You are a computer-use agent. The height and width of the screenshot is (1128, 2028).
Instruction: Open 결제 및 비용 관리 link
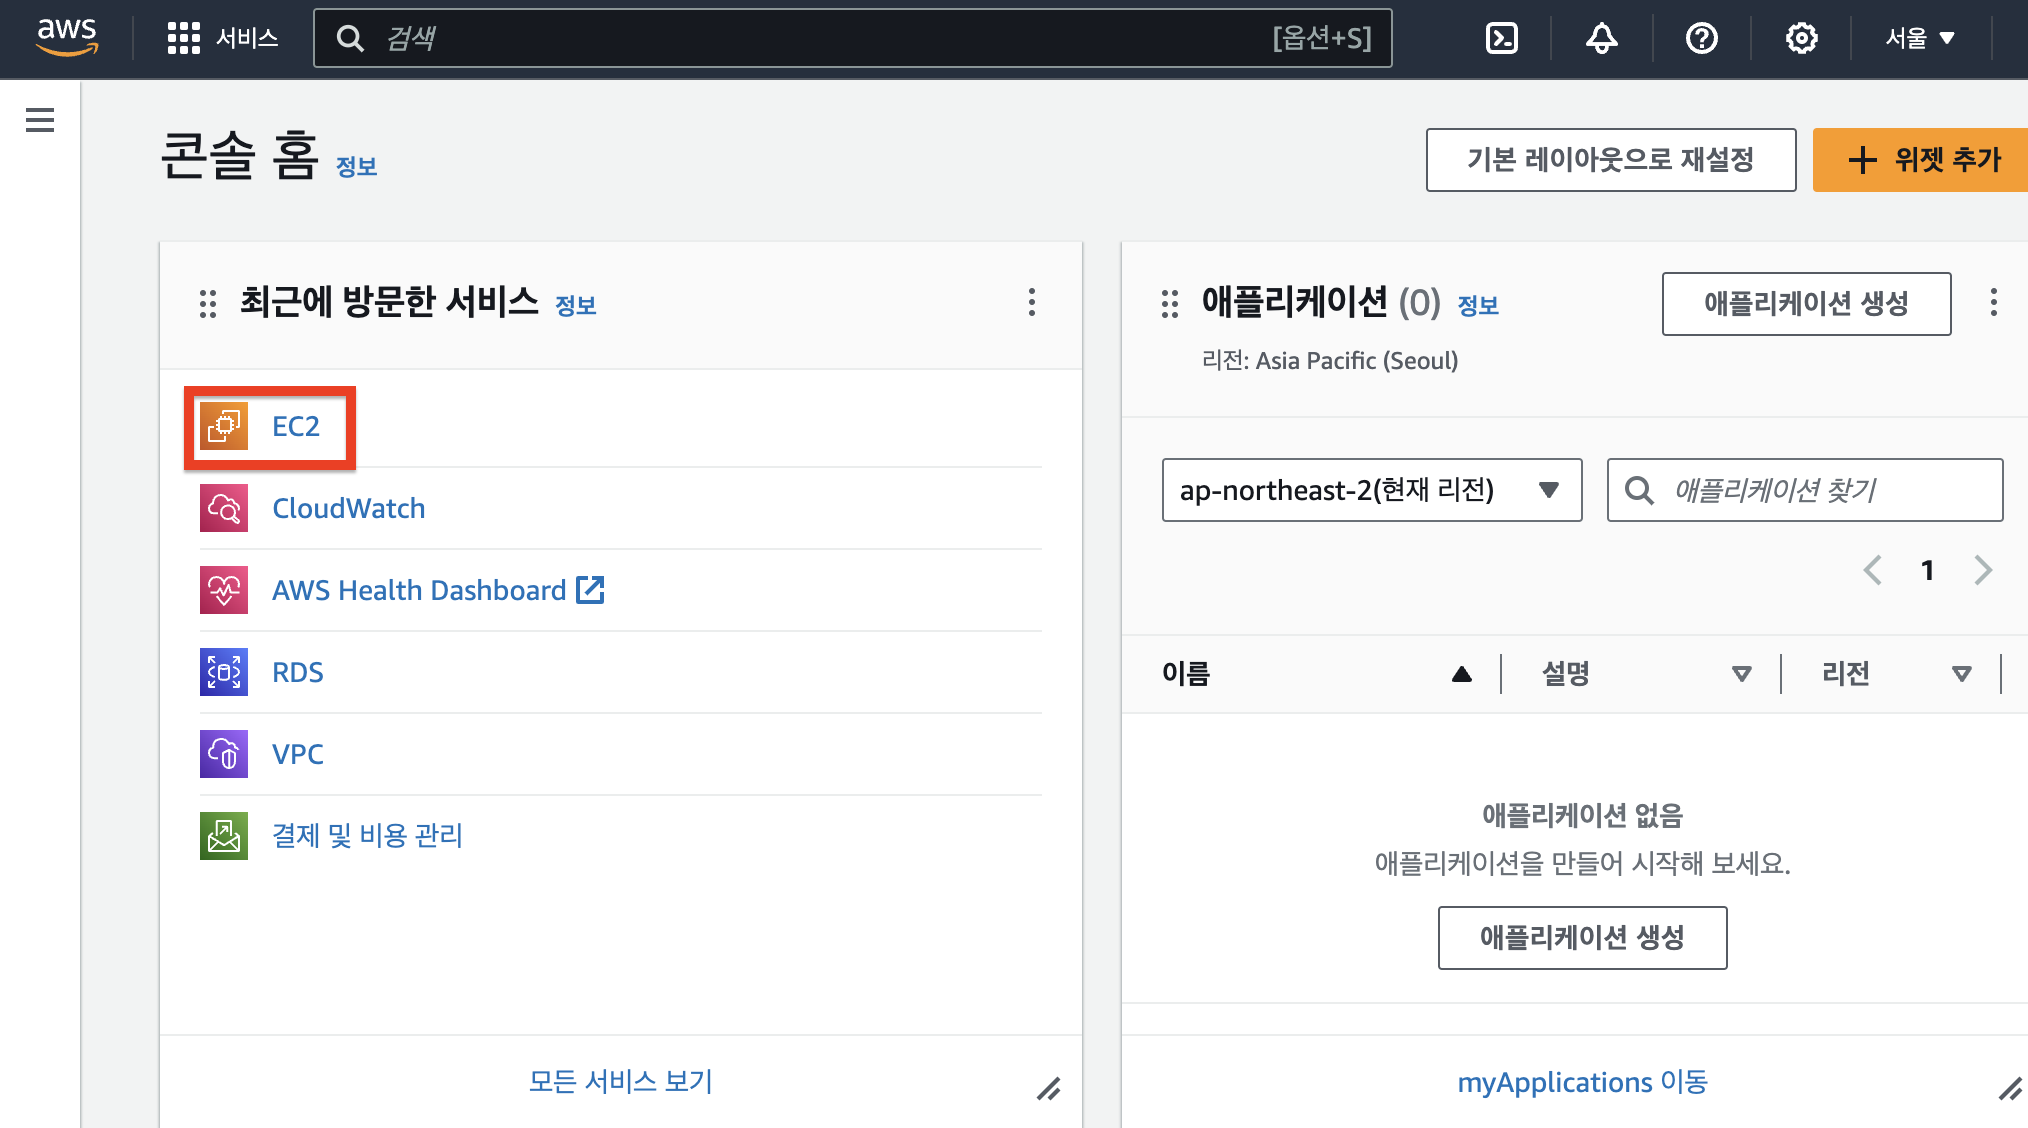[x=367, y=836]
